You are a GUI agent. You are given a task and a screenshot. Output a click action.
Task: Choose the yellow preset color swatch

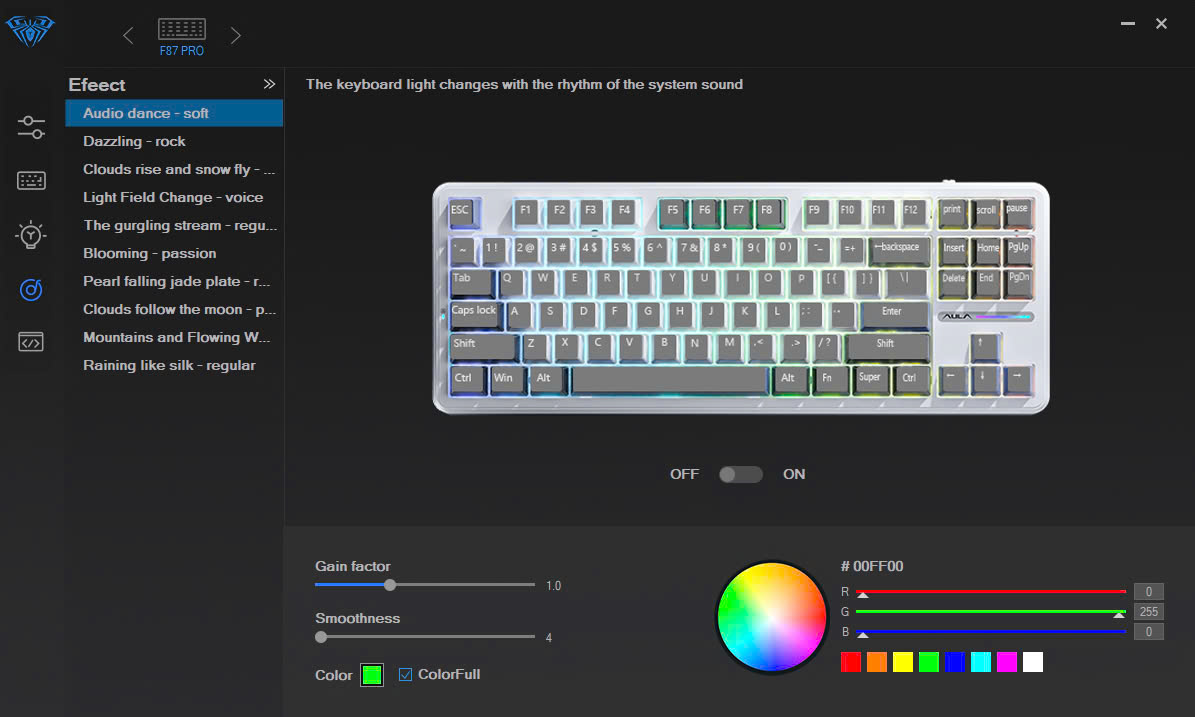coord(902,662)
